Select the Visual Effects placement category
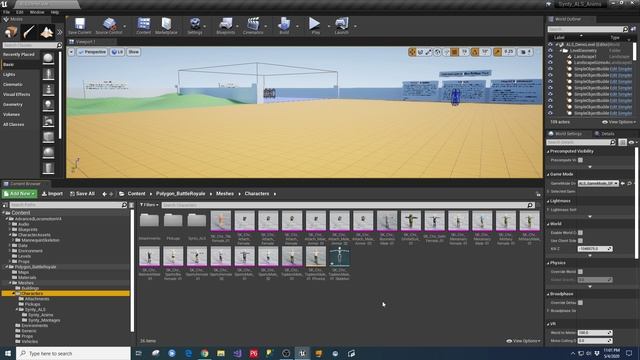 pos(16,94)
